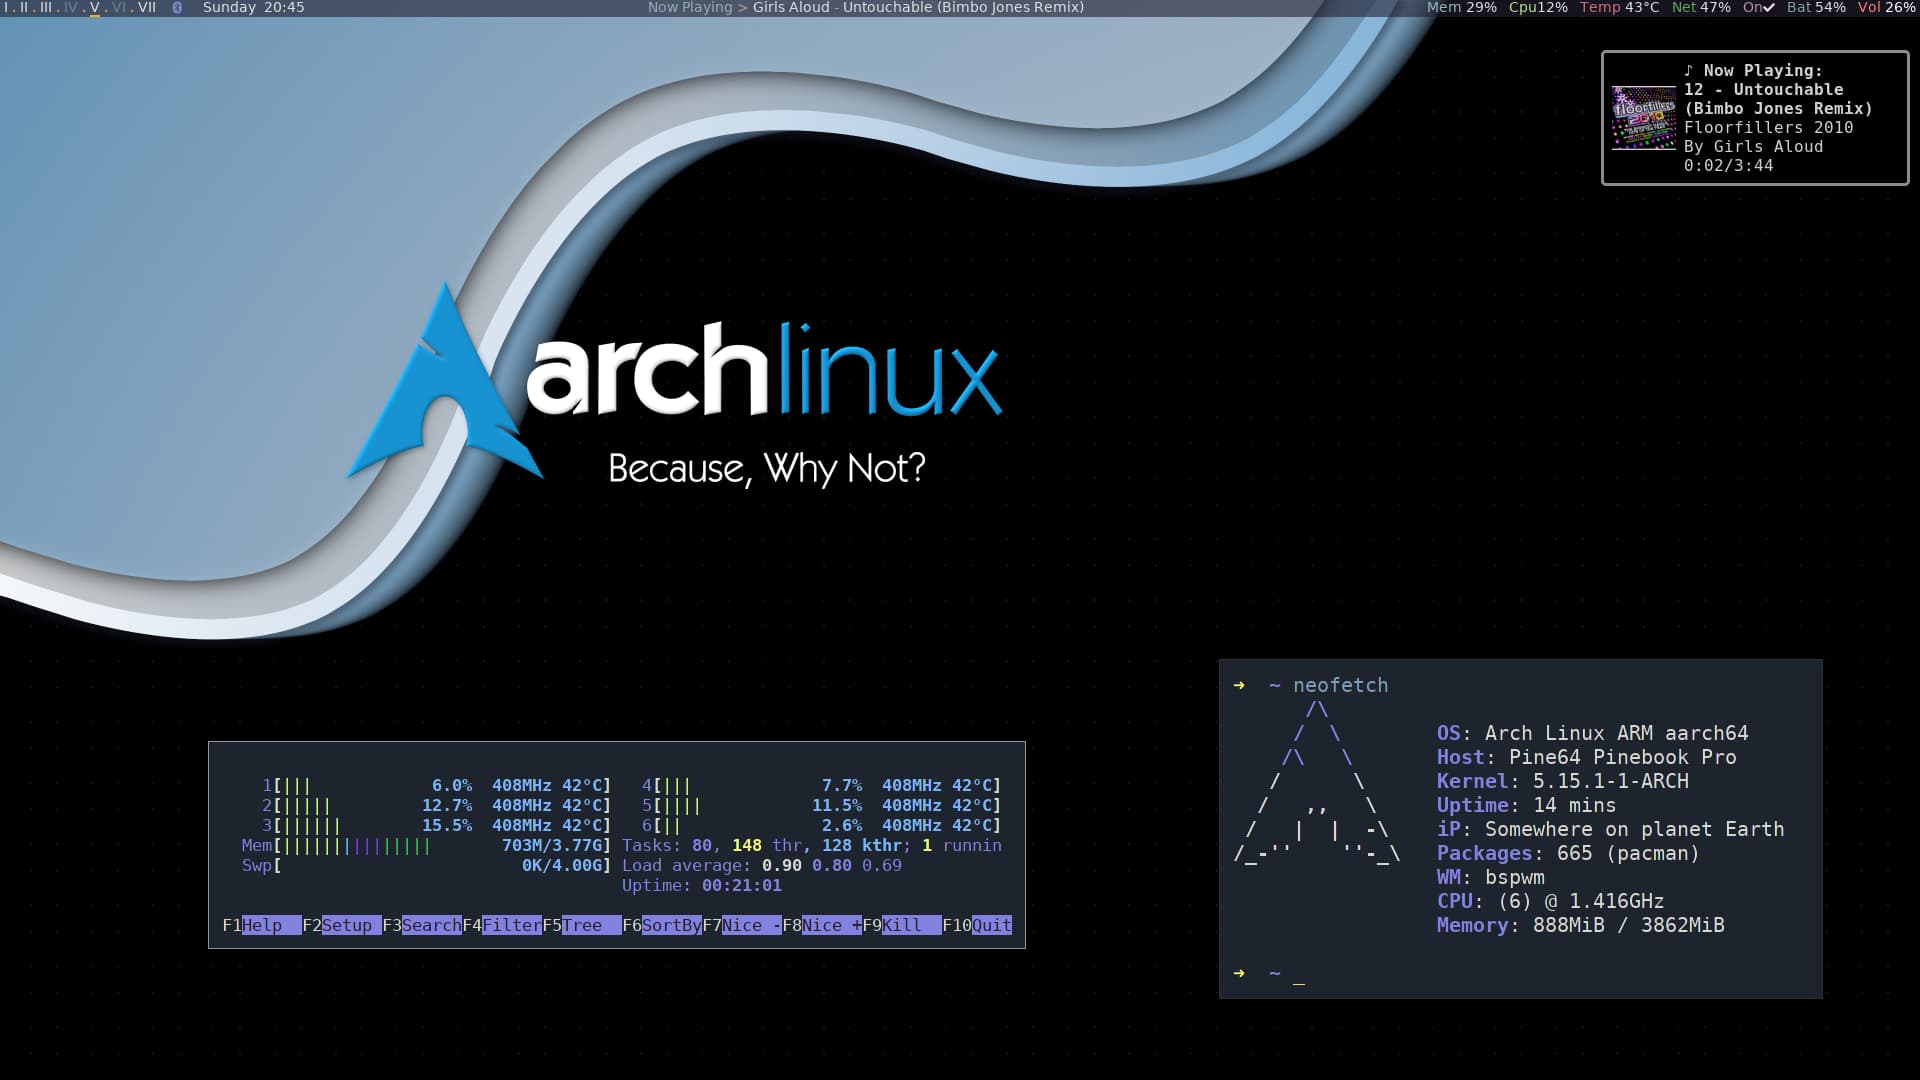Click the Host Pine64 Pinebook Pro line
This screenshot has width=1920, height=1080.
coord(1586,757)
